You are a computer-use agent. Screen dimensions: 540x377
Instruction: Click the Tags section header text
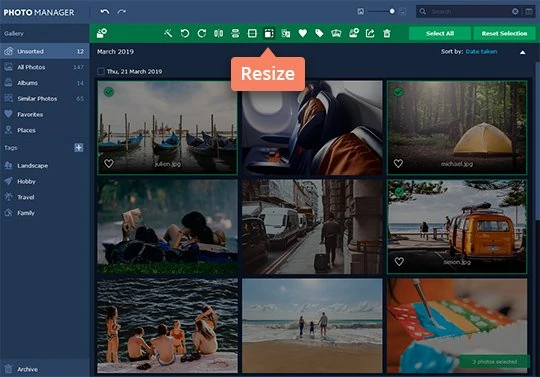click(x=11, y=148)
